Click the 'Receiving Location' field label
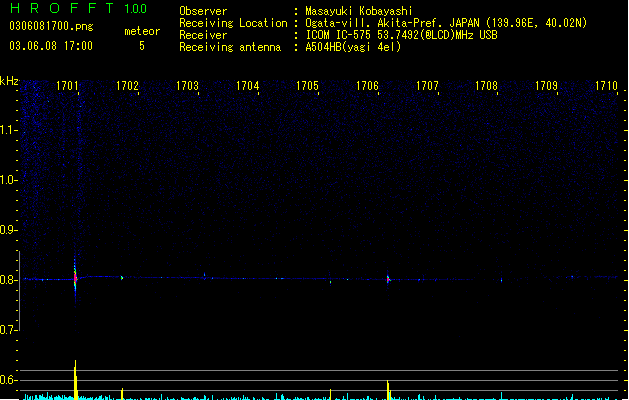The height and width of the screenshot is (400, 629). [x=233, y=23]
